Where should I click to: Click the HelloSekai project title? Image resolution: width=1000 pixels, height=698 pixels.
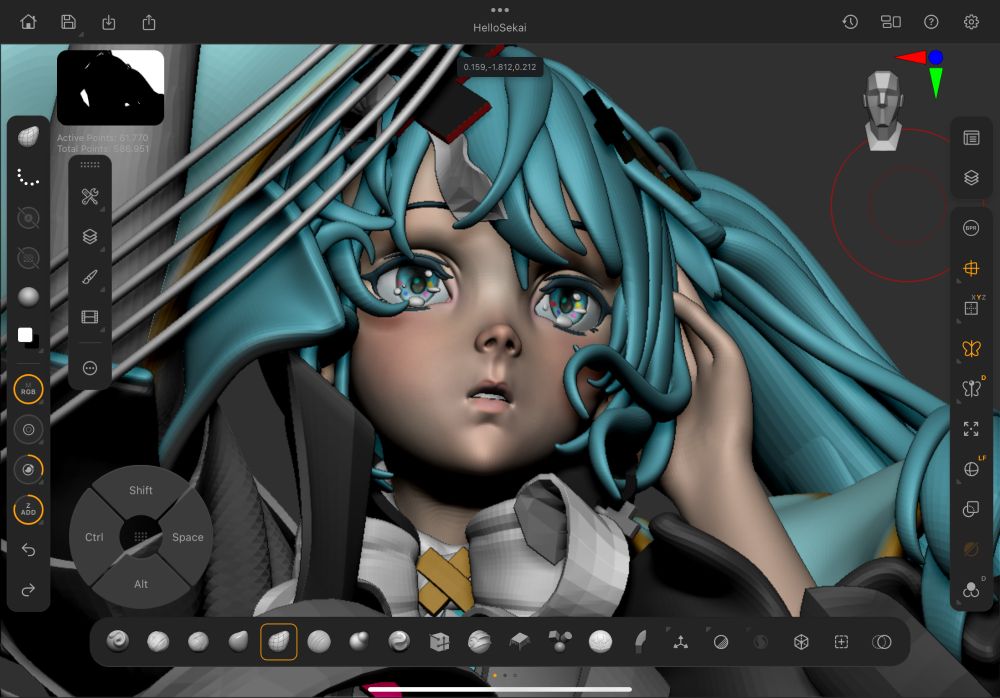pos(500,28)
